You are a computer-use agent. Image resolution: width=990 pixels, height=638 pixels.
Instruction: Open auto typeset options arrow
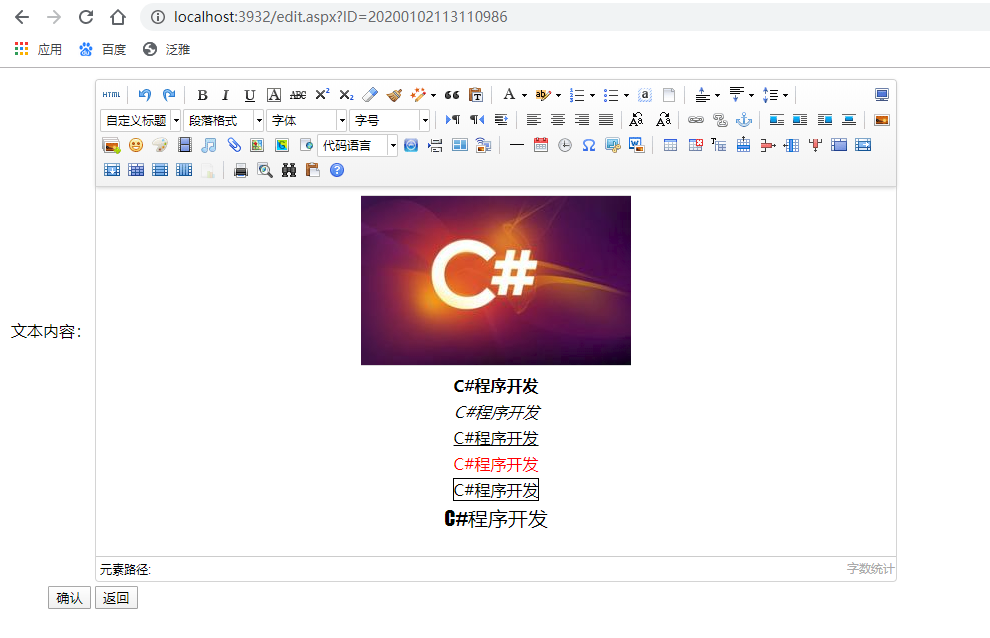[x=434, y=95]
